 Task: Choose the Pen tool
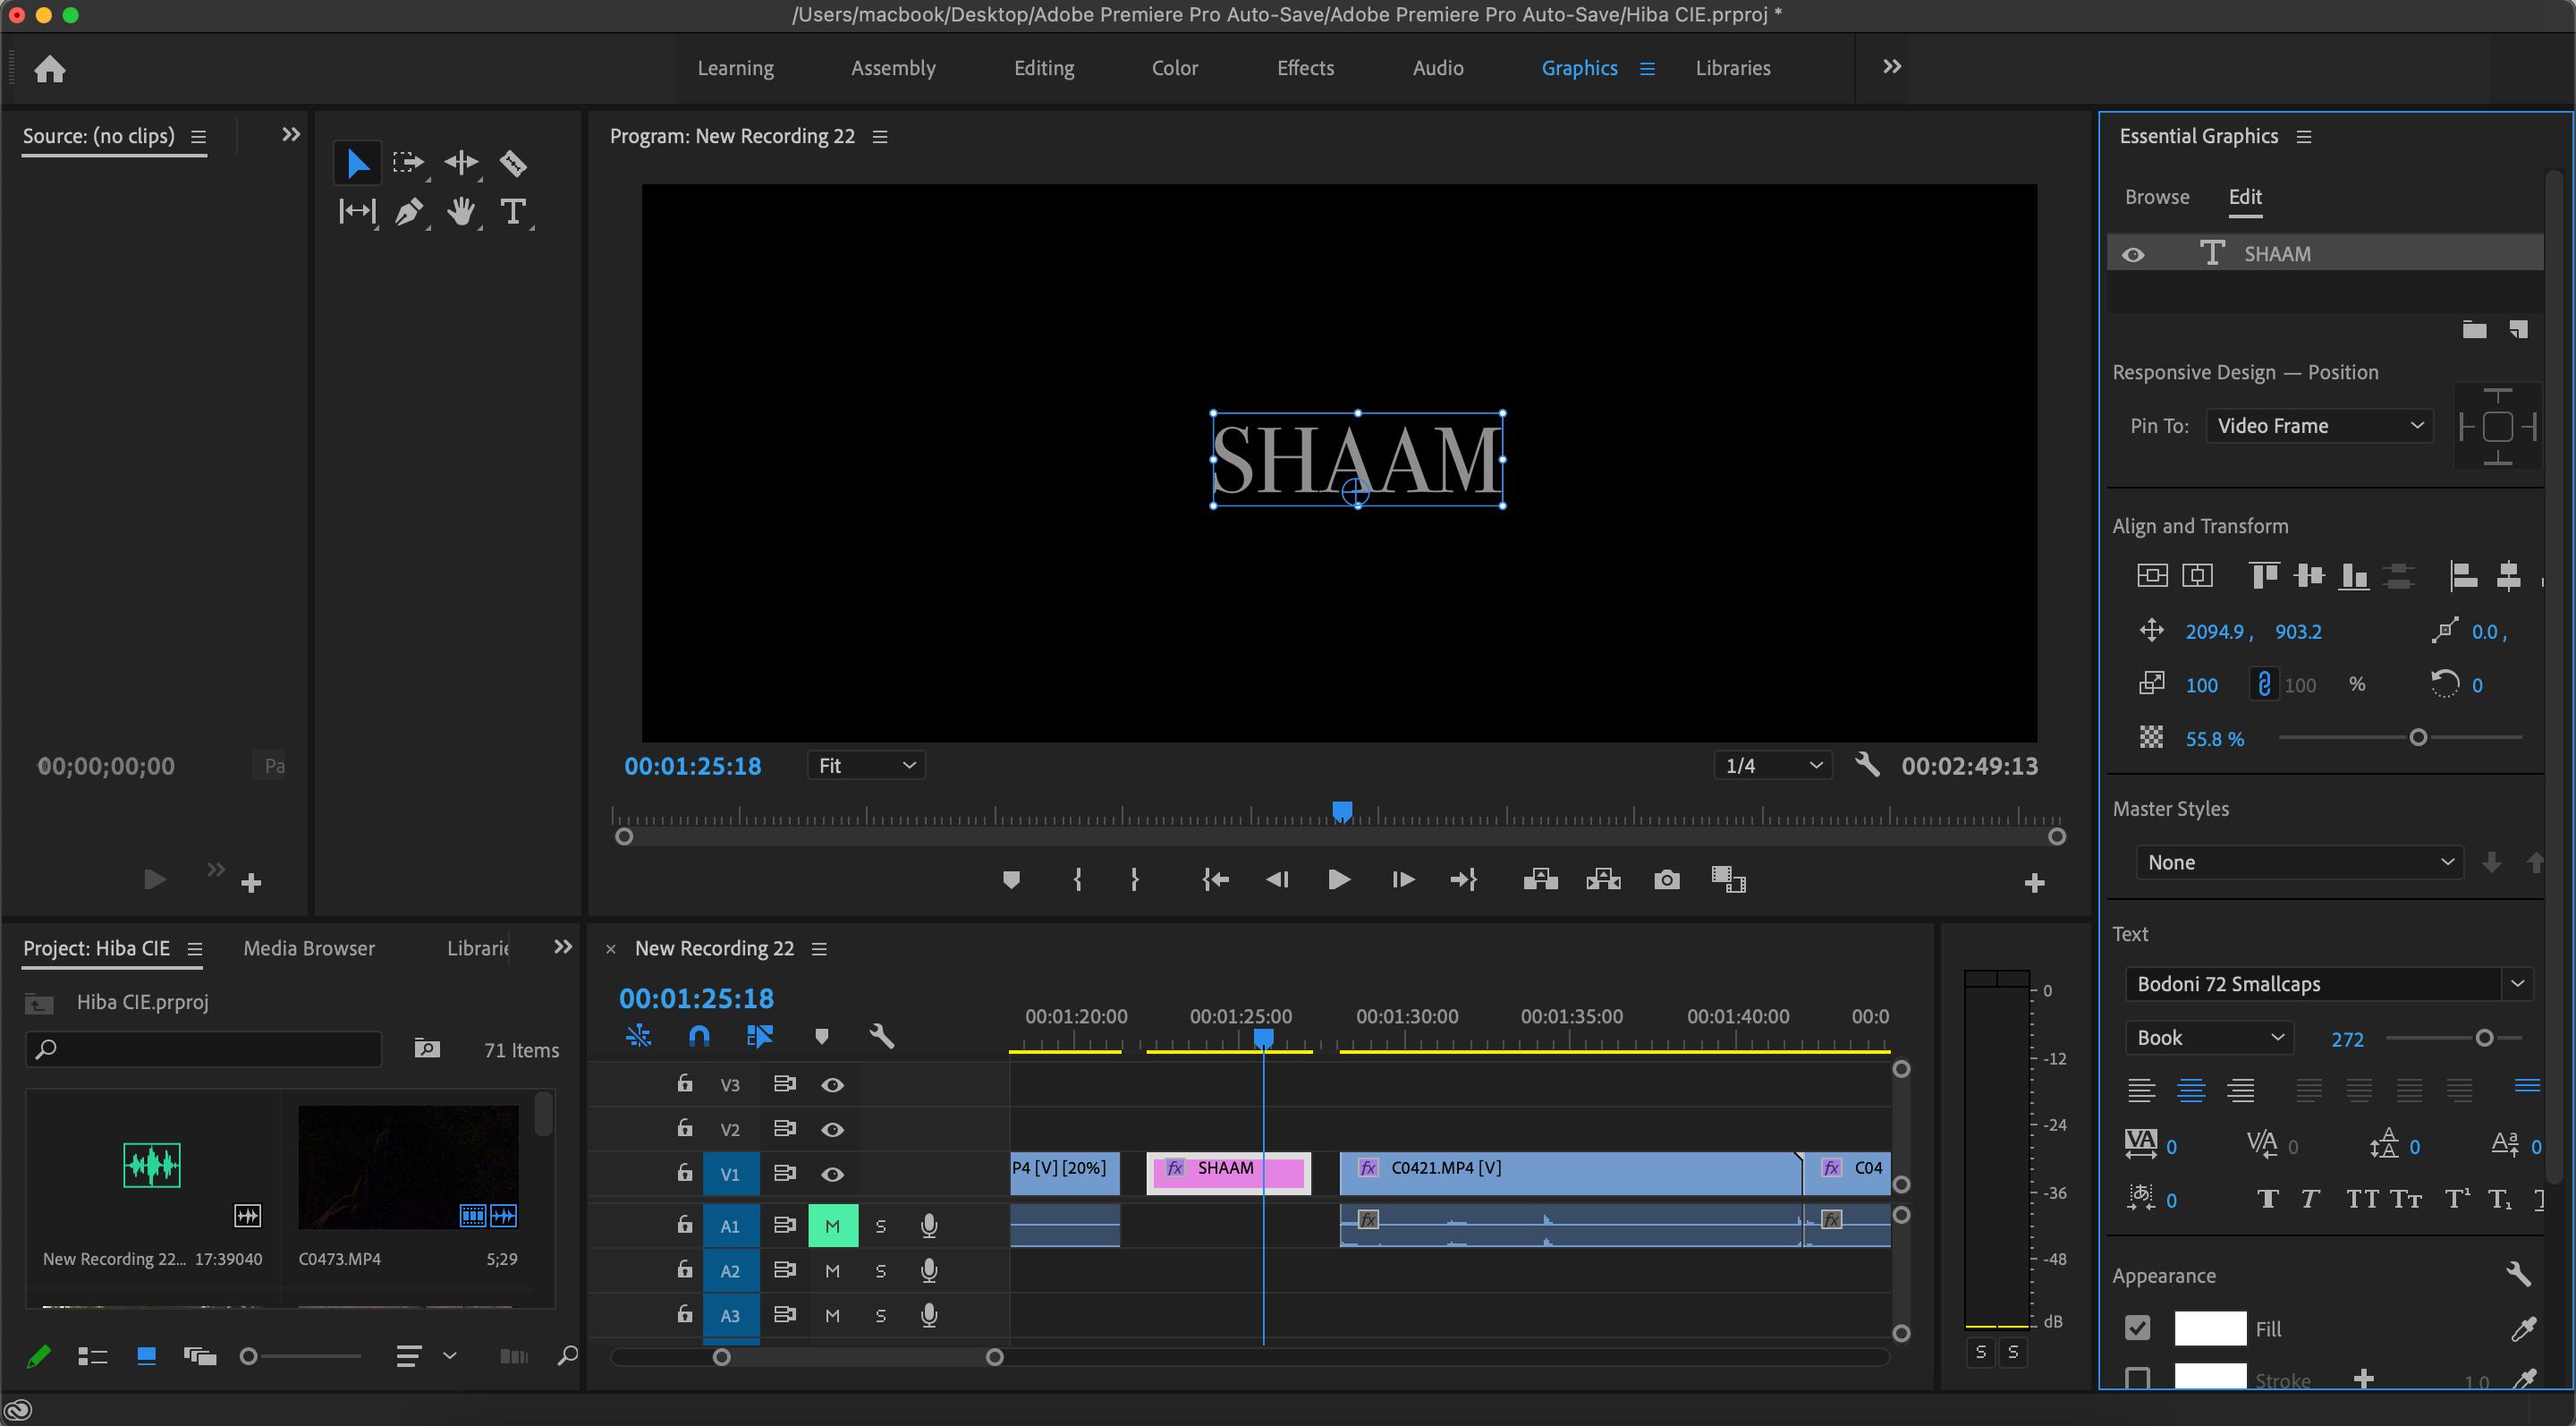(x=409, y=212)
